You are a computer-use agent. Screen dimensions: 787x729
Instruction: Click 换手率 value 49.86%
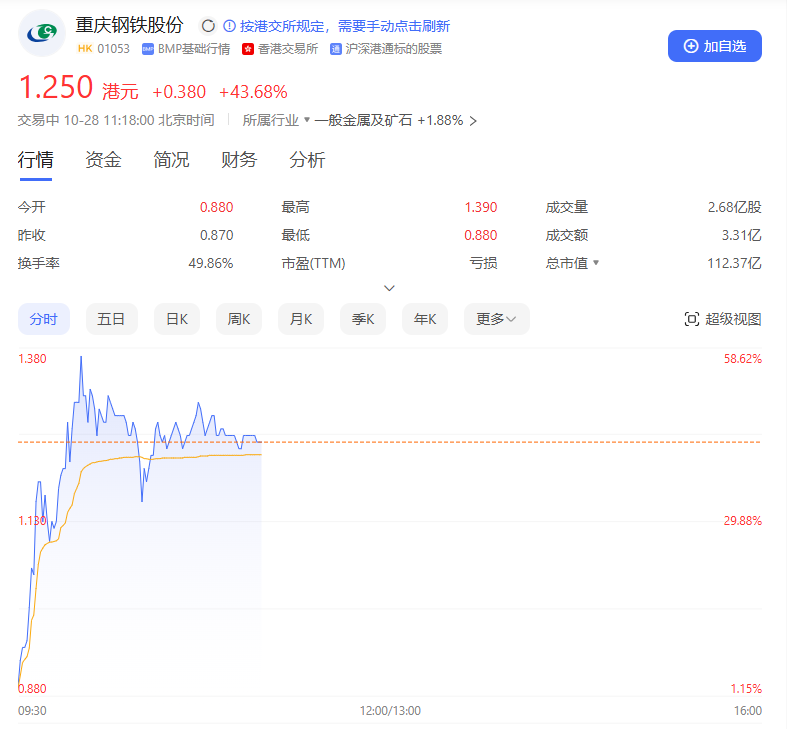click(211, 263)
